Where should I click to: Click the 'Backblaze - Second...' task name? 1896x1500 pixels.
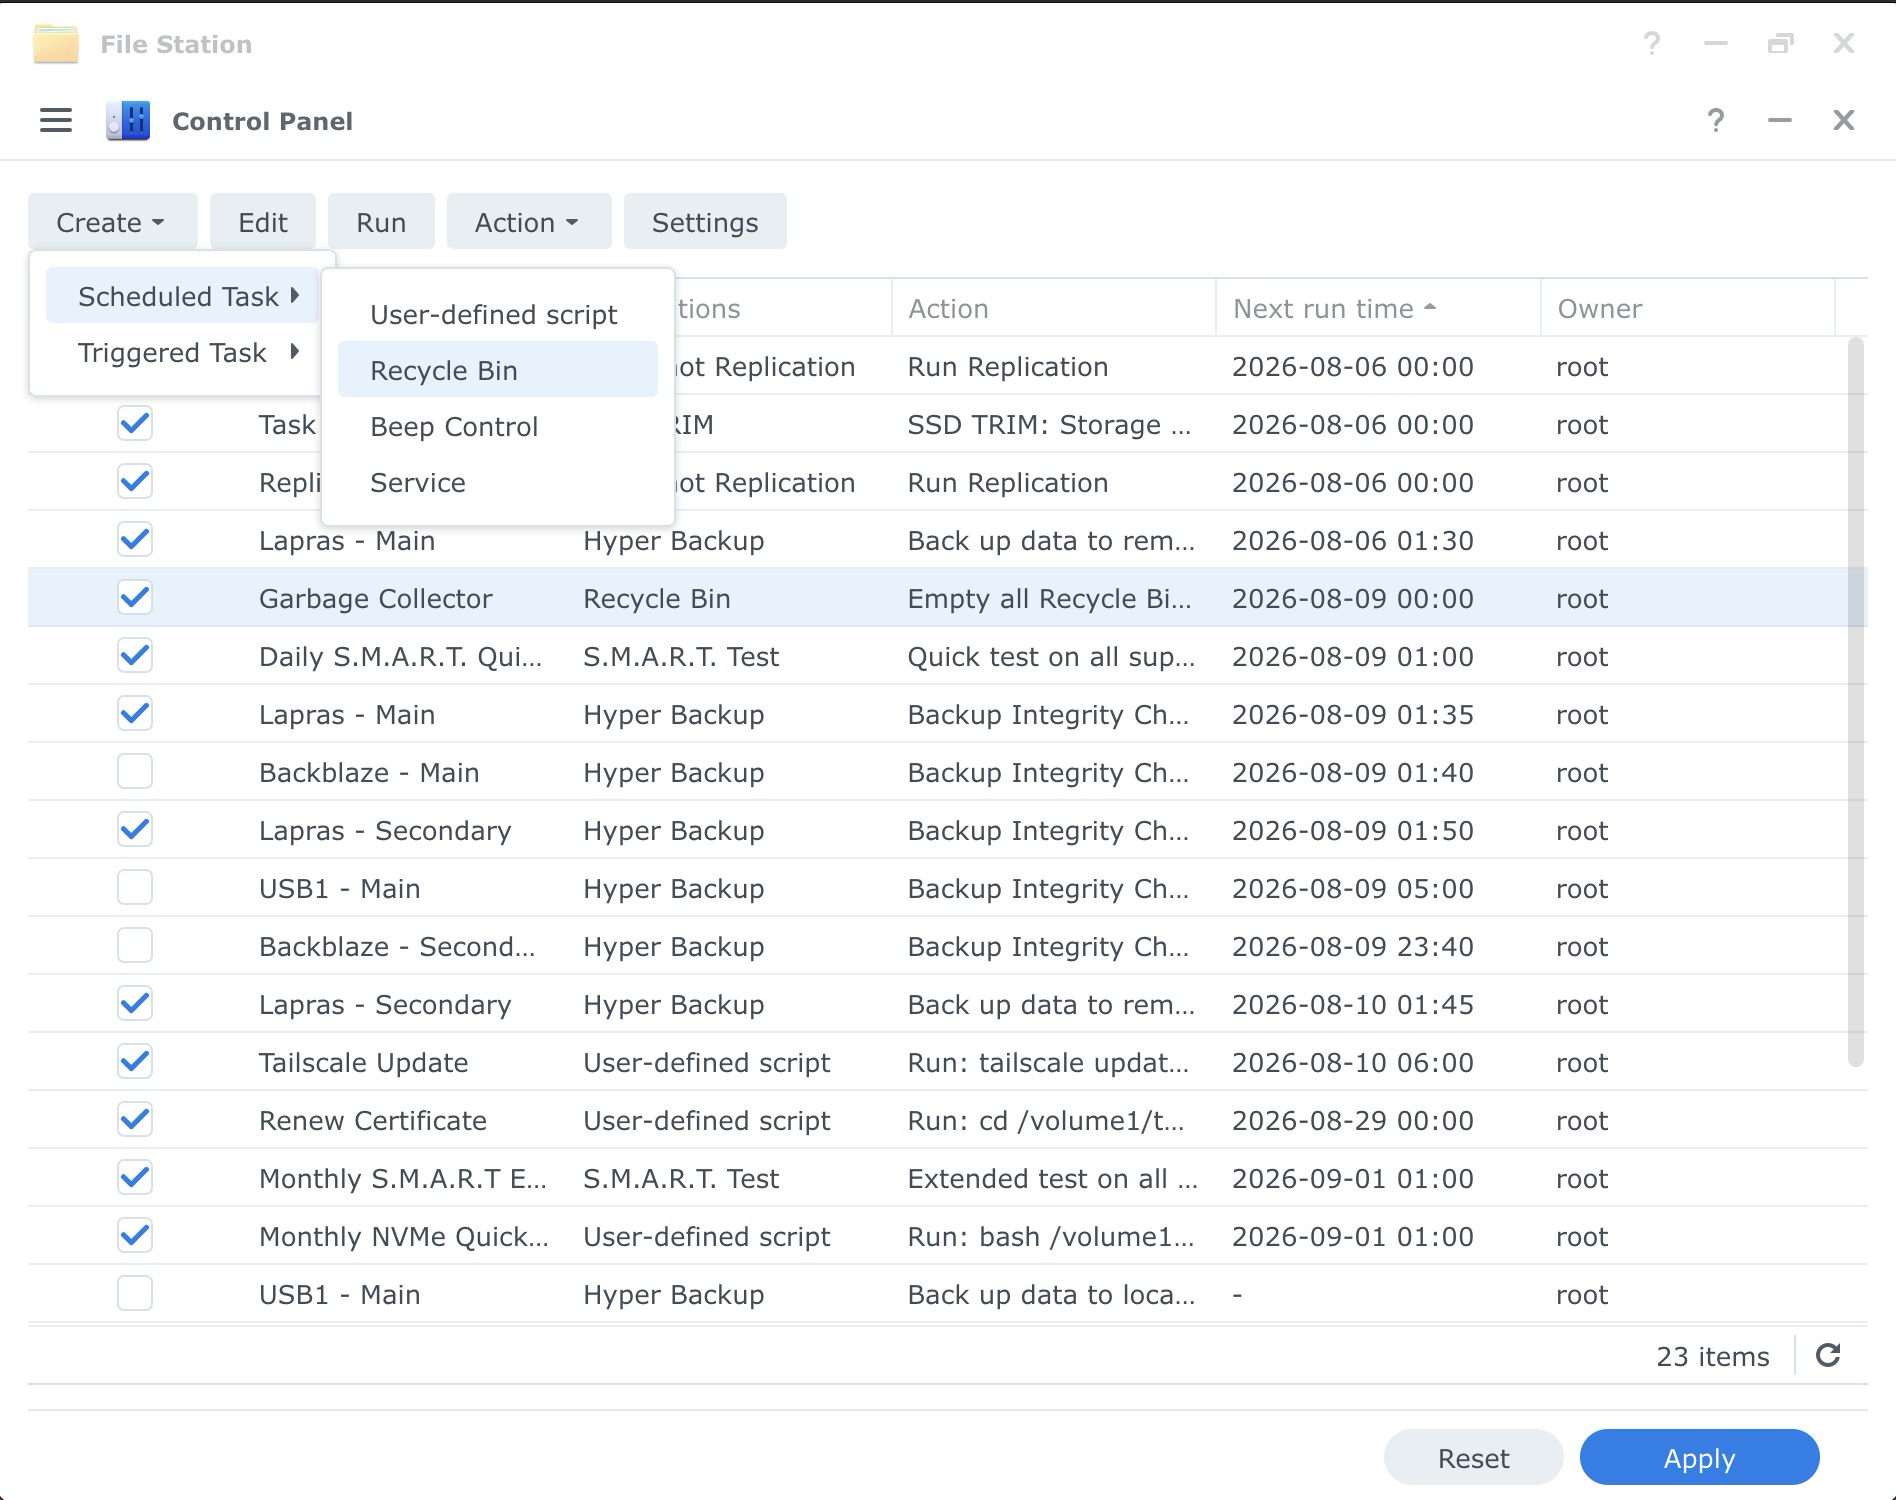pos(397,946)
